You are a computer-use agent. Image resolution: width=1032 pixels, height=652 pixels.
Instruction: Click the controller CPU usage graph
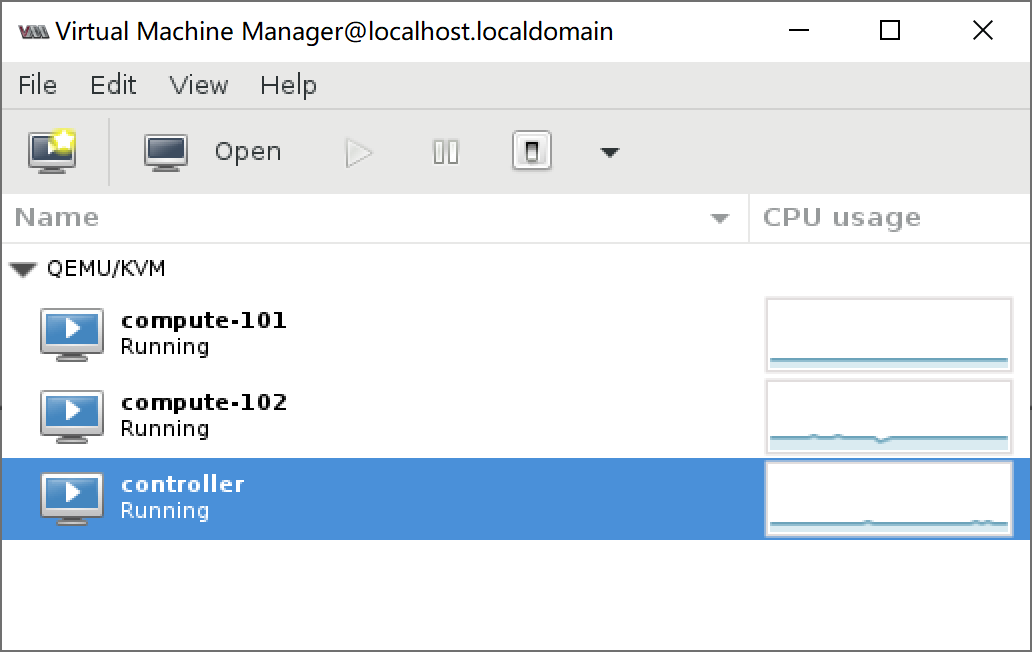click(x=889, y=499)
